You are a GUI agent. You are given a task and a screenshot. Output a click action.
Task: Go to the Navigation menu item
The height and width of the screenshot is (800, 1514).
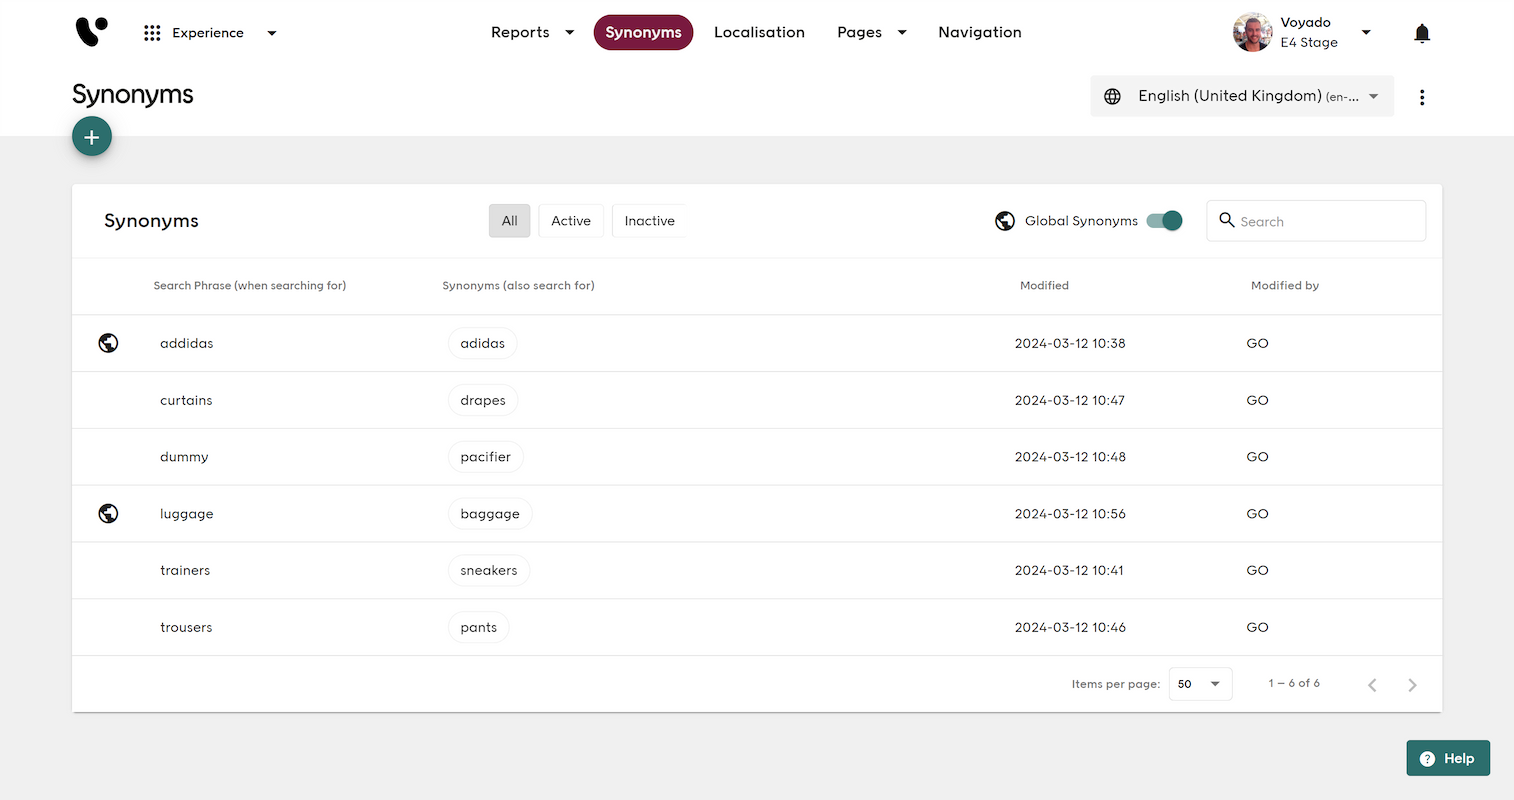[x=979, y=33]
